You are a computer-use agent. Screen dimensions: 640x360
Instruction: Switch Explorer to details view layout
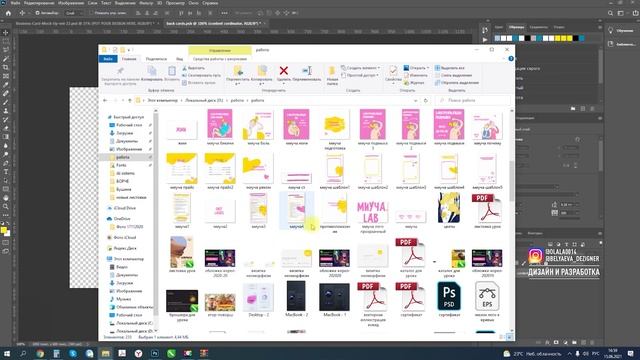pos(502,337)
